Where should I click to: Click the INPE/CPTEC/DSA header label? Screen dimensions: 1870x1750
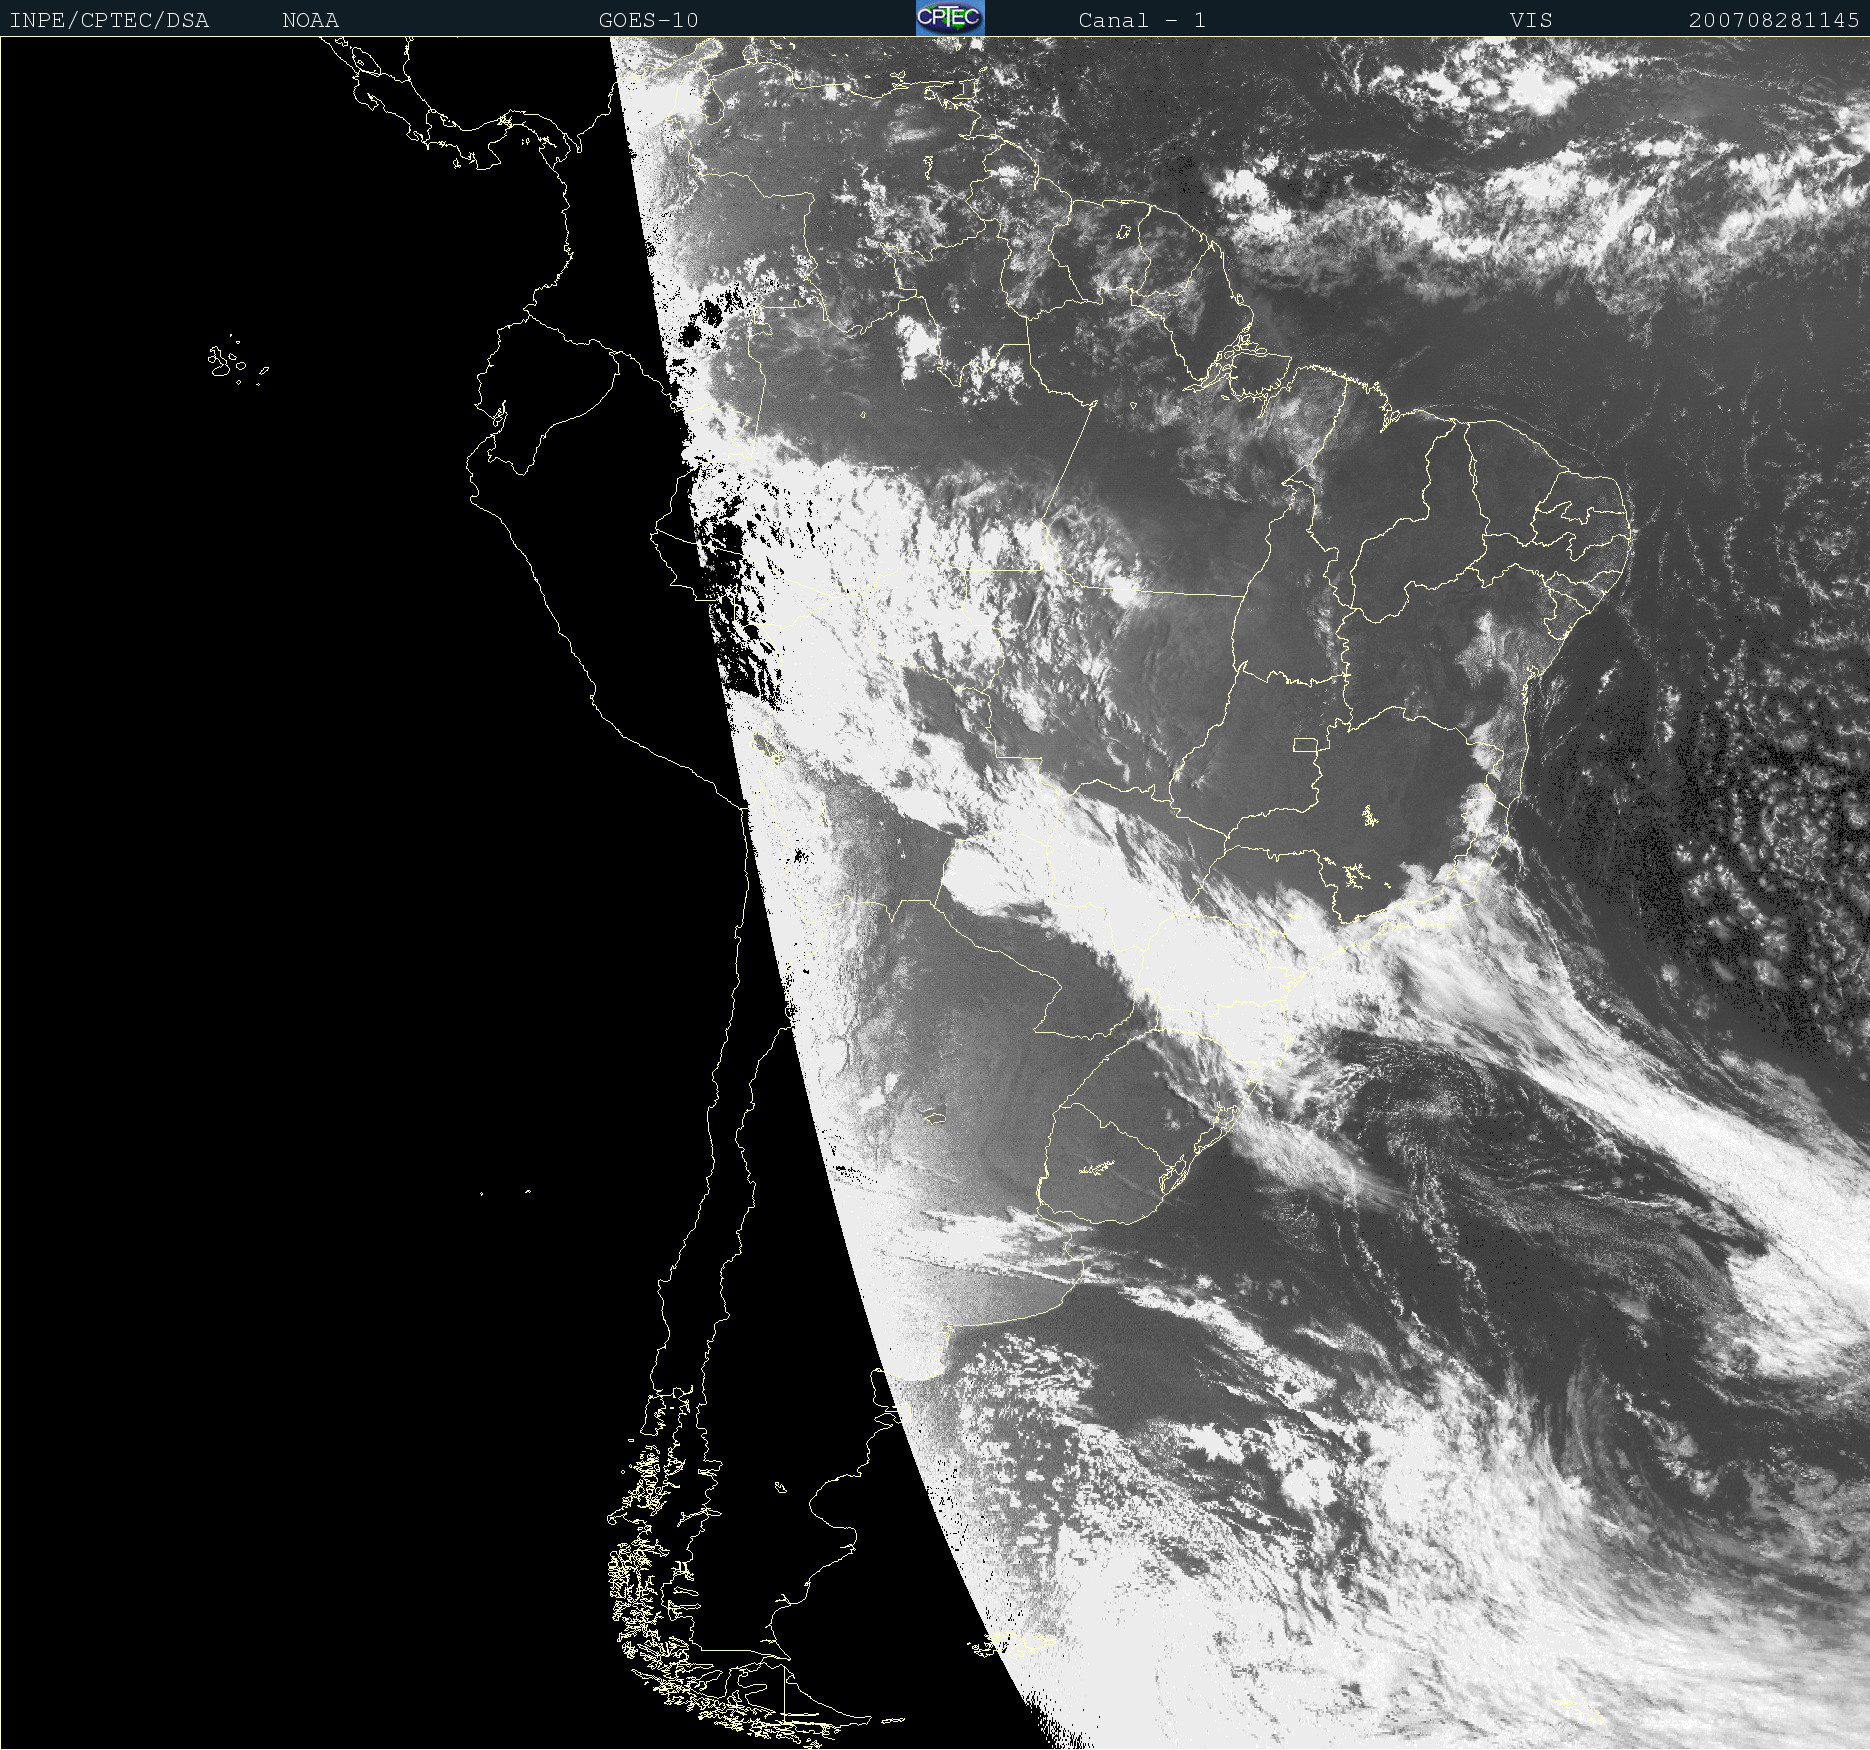click(109, 20)
